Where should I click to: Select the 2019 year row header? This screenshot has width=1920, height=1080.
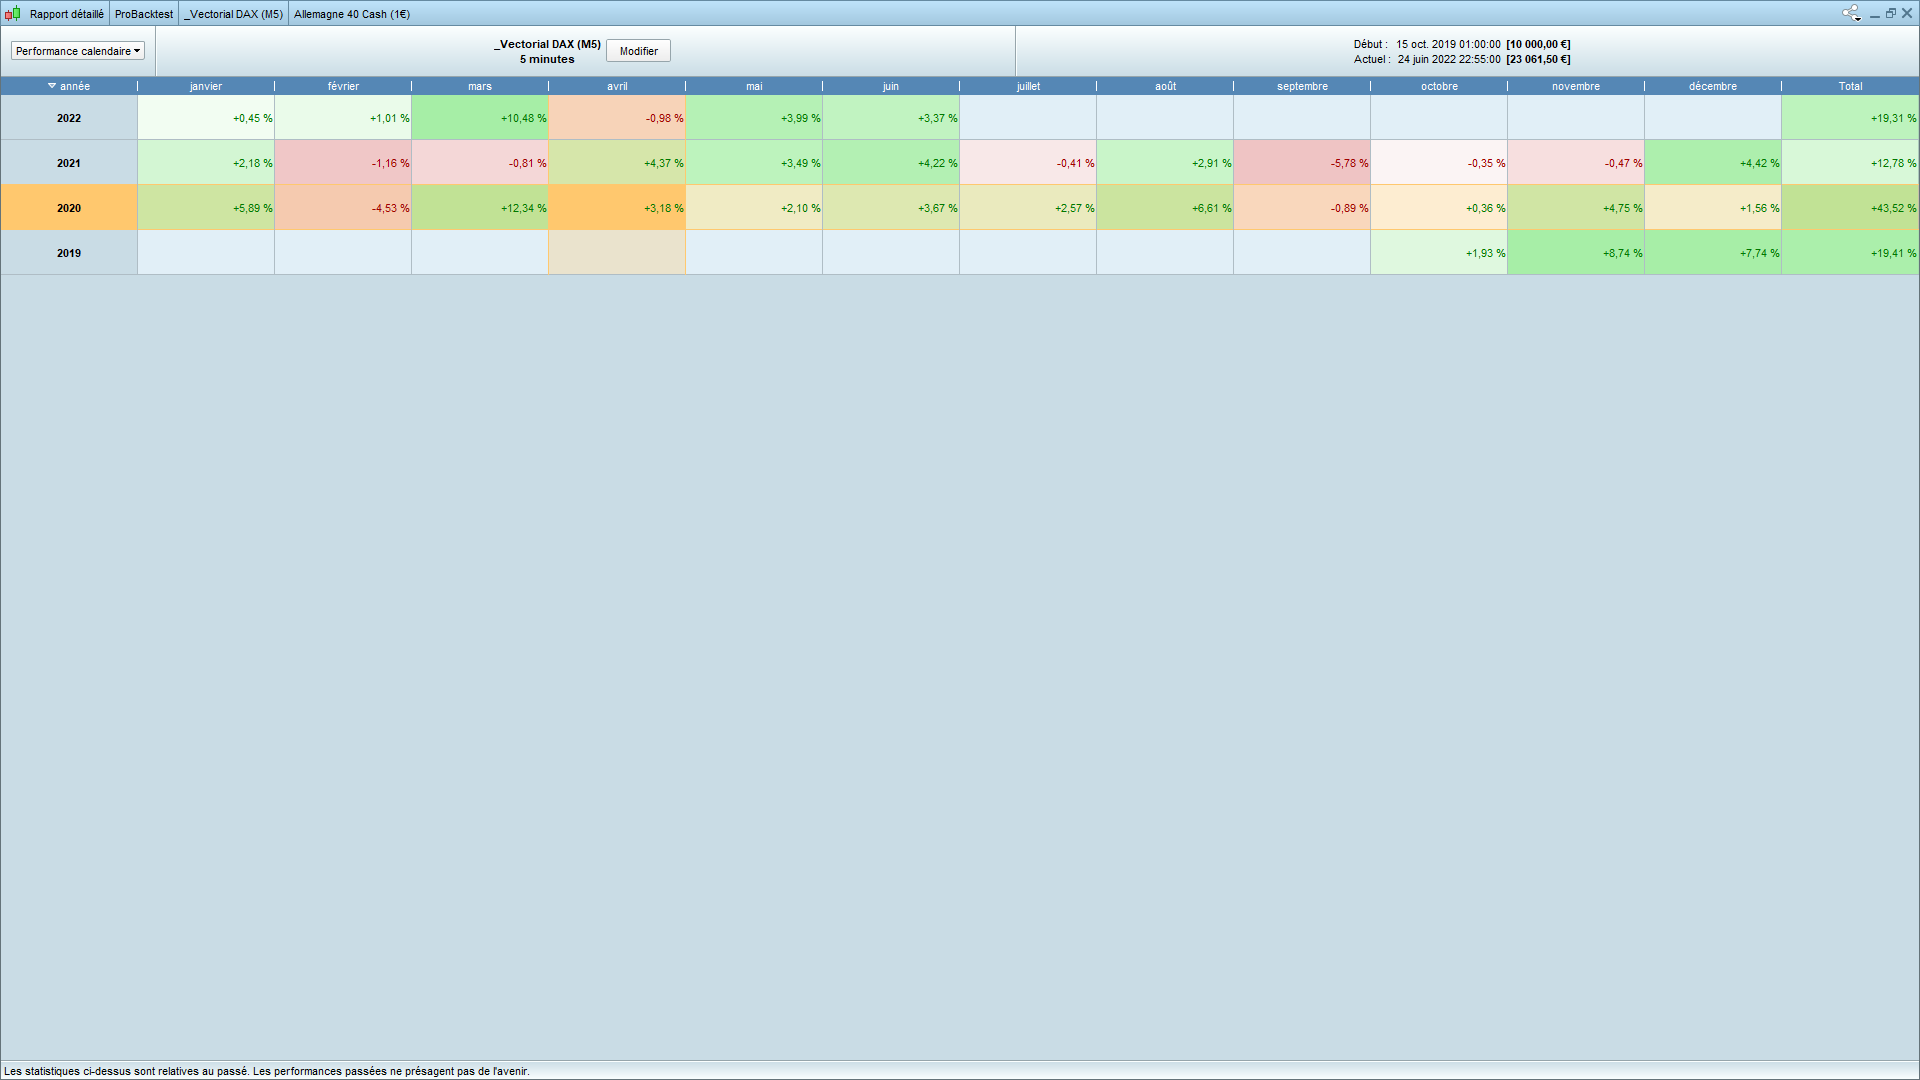(69, 253)
